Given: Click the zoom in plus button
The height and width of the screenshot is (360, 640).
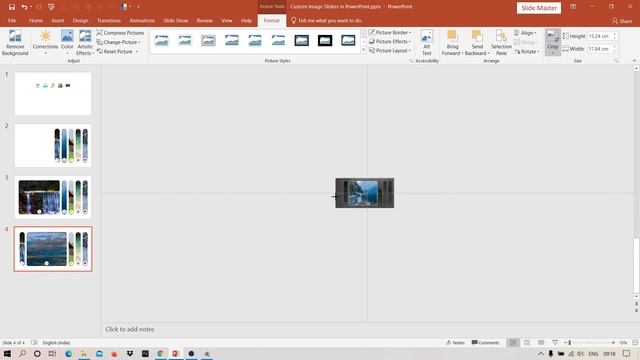Looking at the screenshot, I should click(x=613, y=343).
